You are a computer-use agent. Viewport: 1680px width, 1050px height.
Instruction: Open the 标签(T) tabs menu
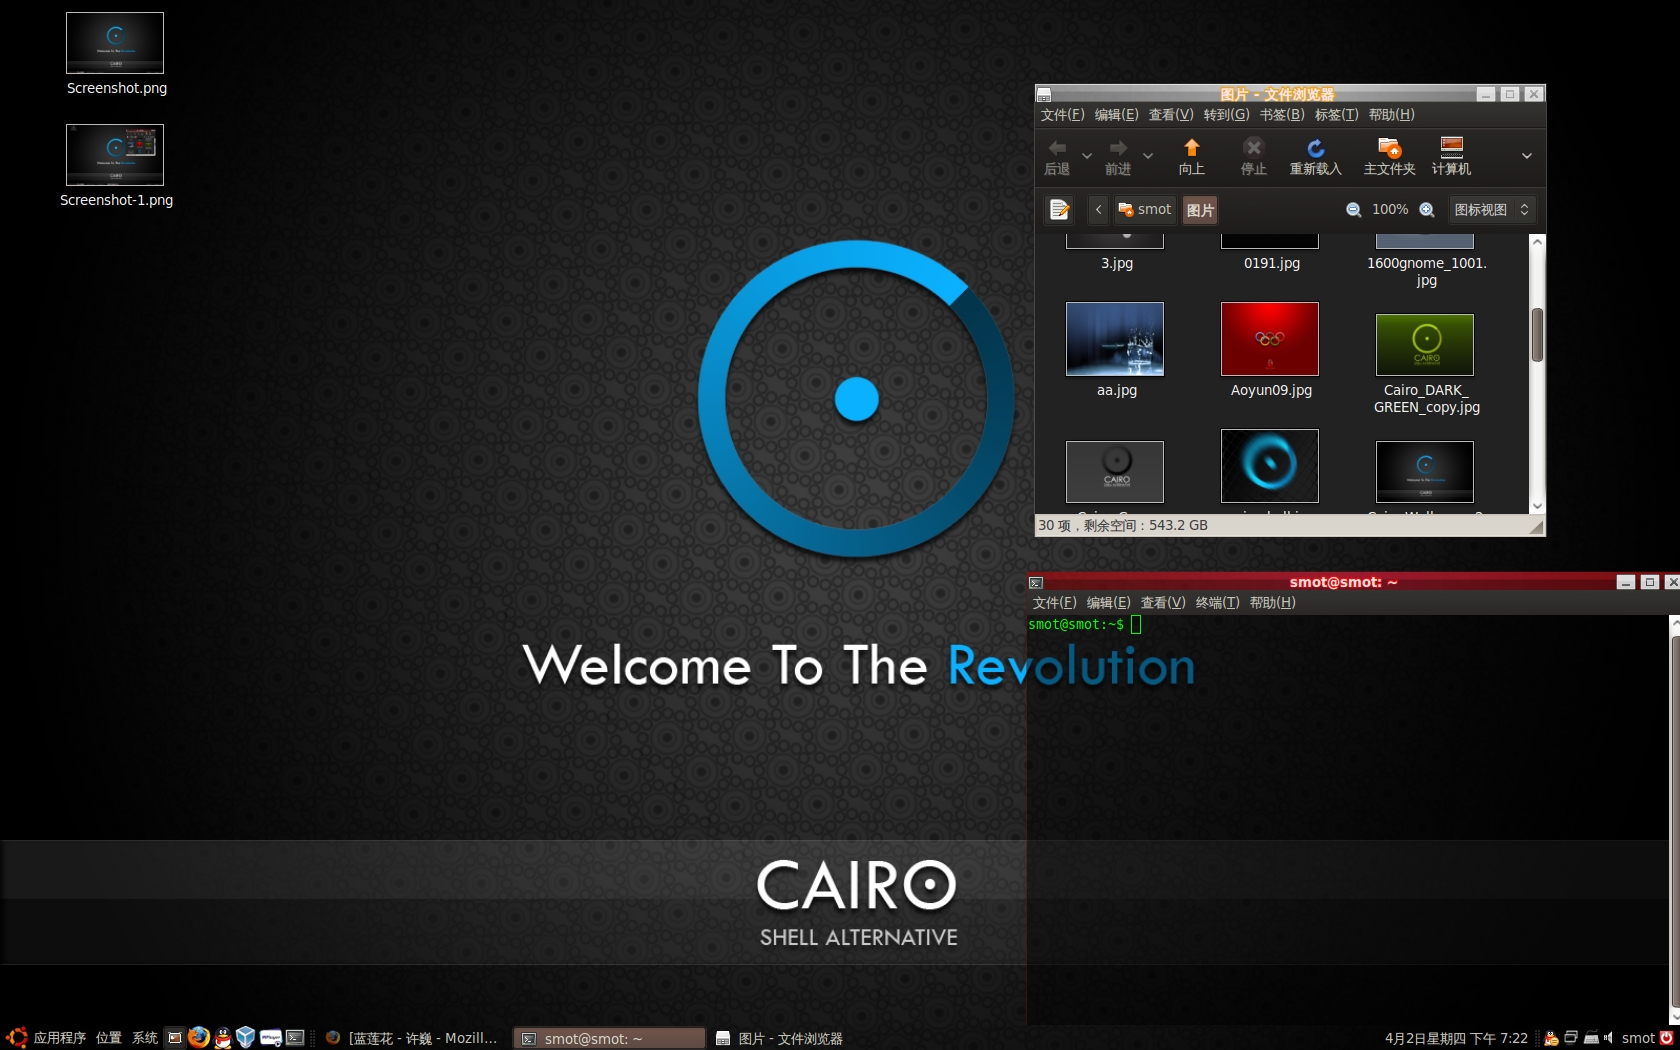pyautogui.click(x=1336, y=115)
